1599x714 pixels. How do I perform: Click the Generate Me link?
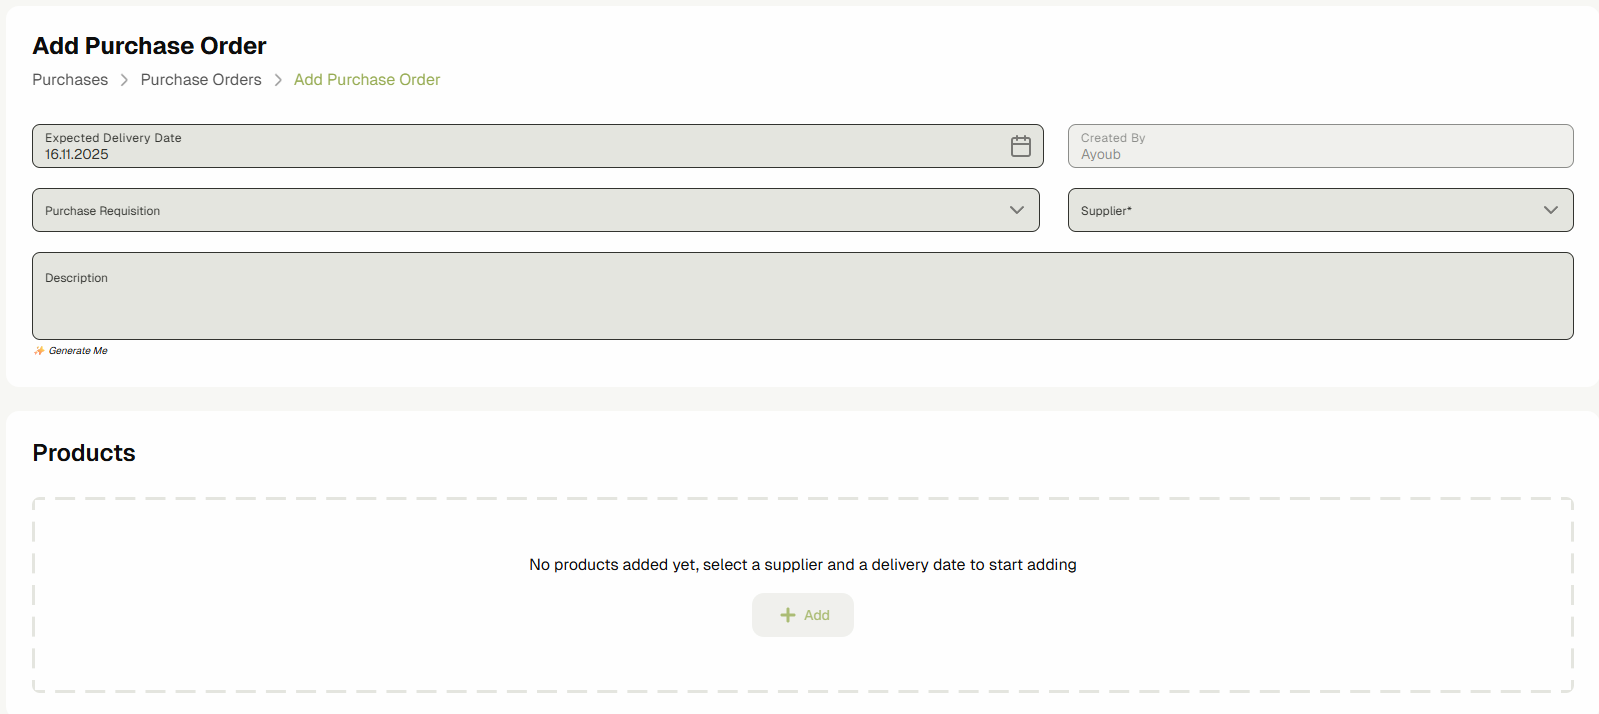(x=77, y=350)
